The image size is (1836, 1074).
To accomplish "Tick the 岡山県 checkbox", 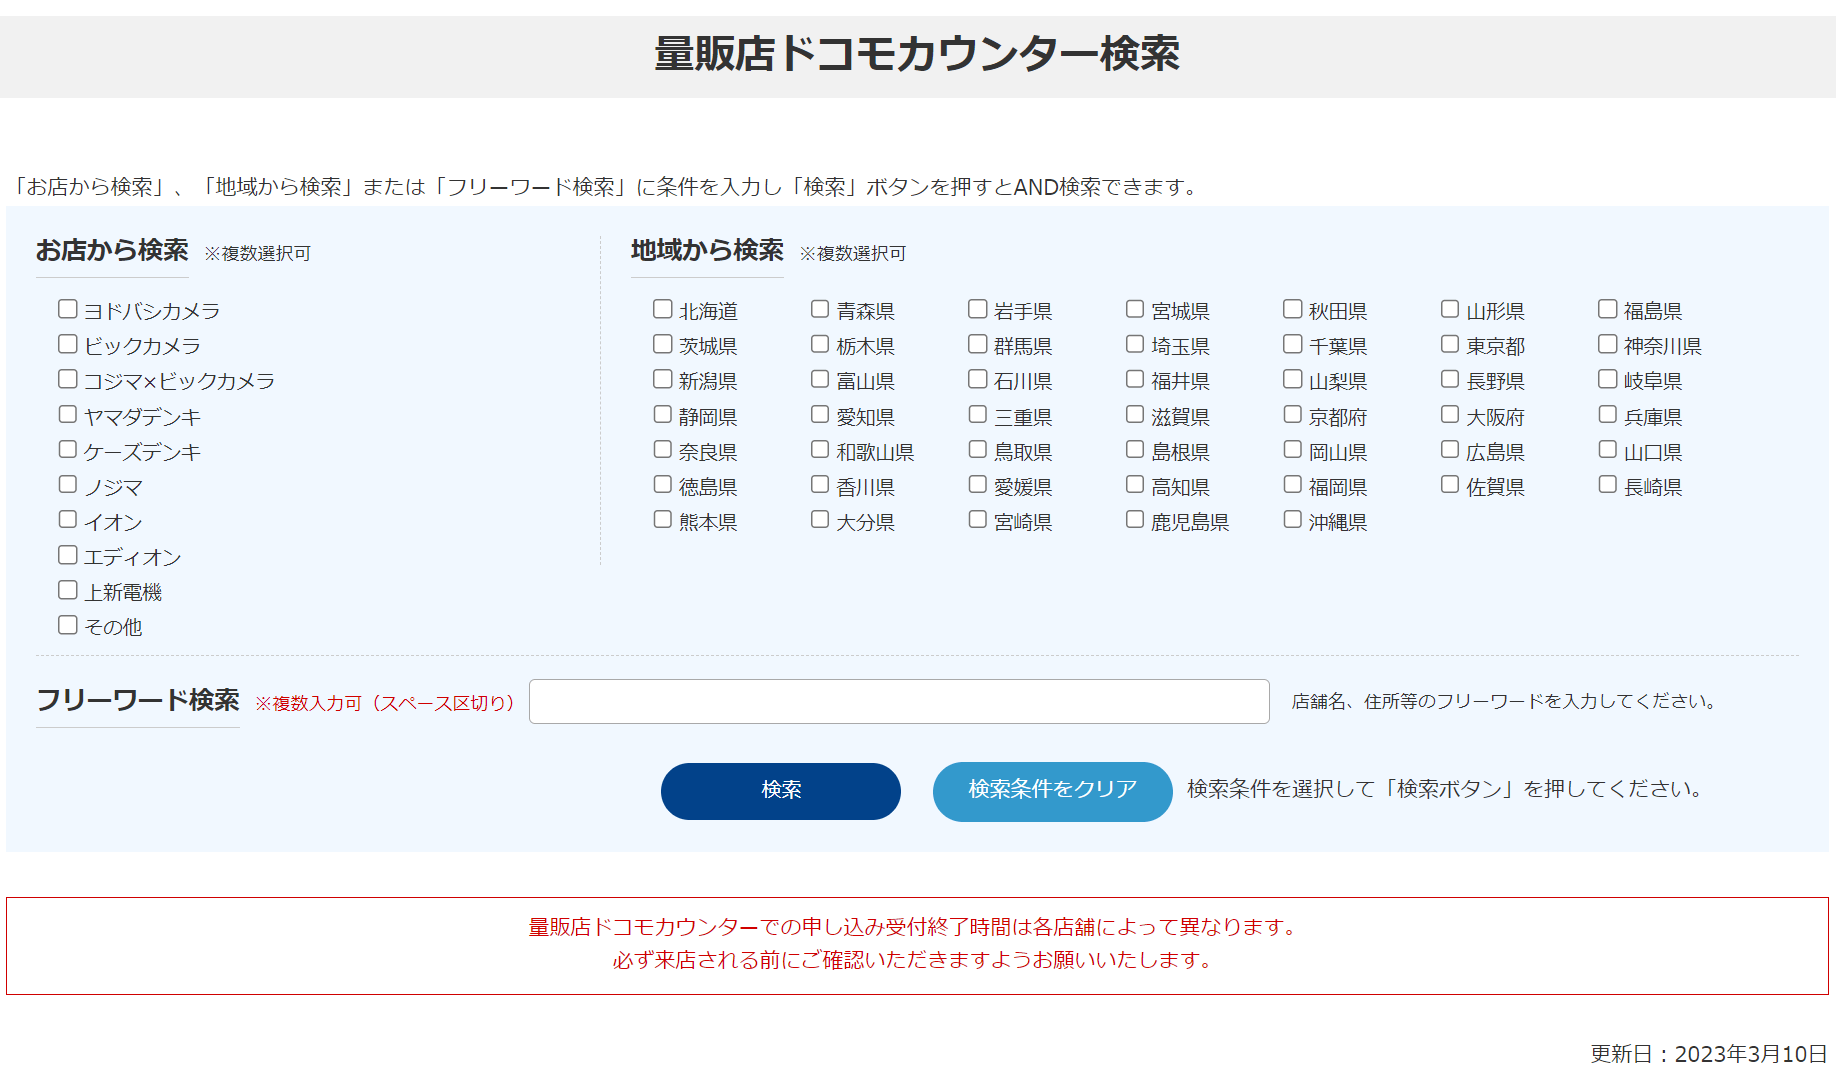I will (1293, 449).
